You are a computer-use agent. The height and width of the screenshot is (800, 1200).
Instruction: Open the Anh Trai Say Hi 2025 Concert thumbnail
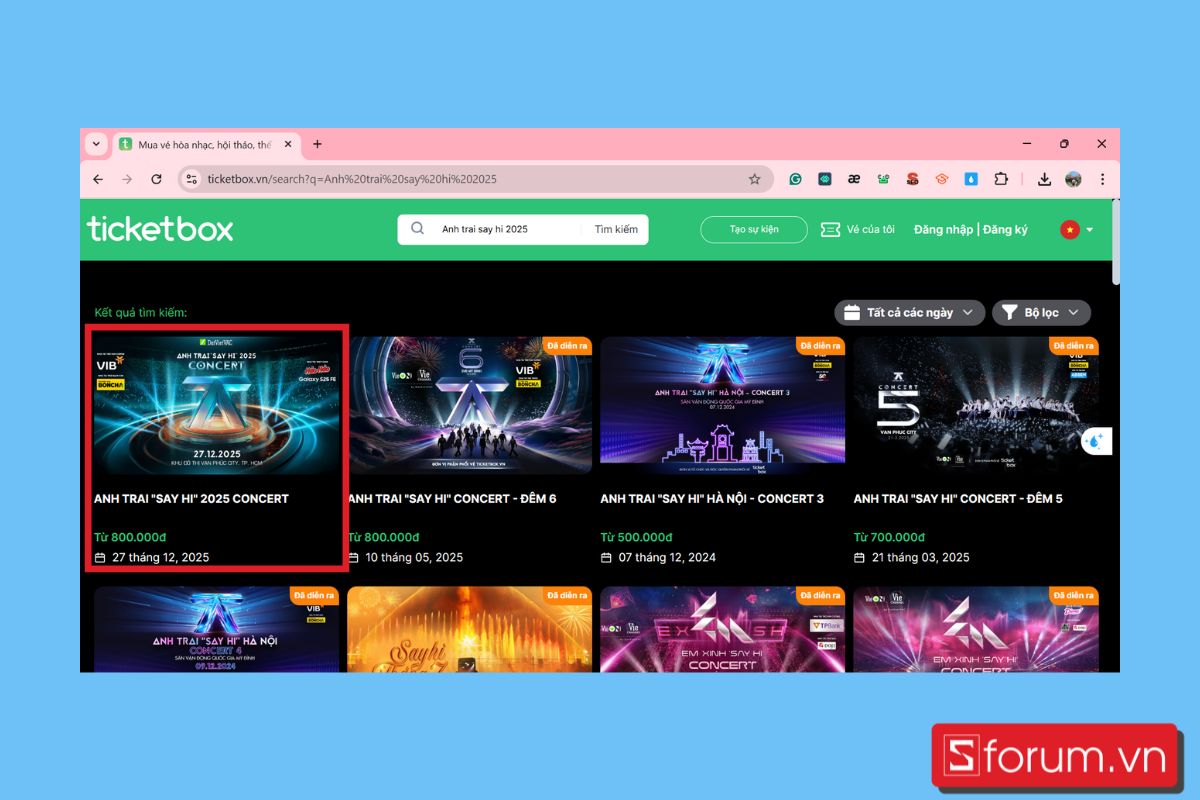click(217, 405)
